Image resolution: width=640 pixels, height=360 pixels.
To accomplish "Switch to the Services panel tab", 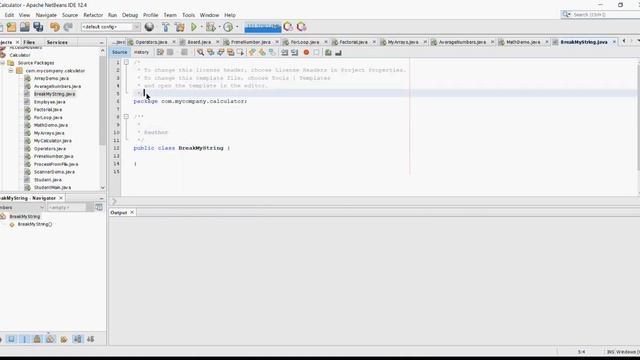I will tap(57, 42).
